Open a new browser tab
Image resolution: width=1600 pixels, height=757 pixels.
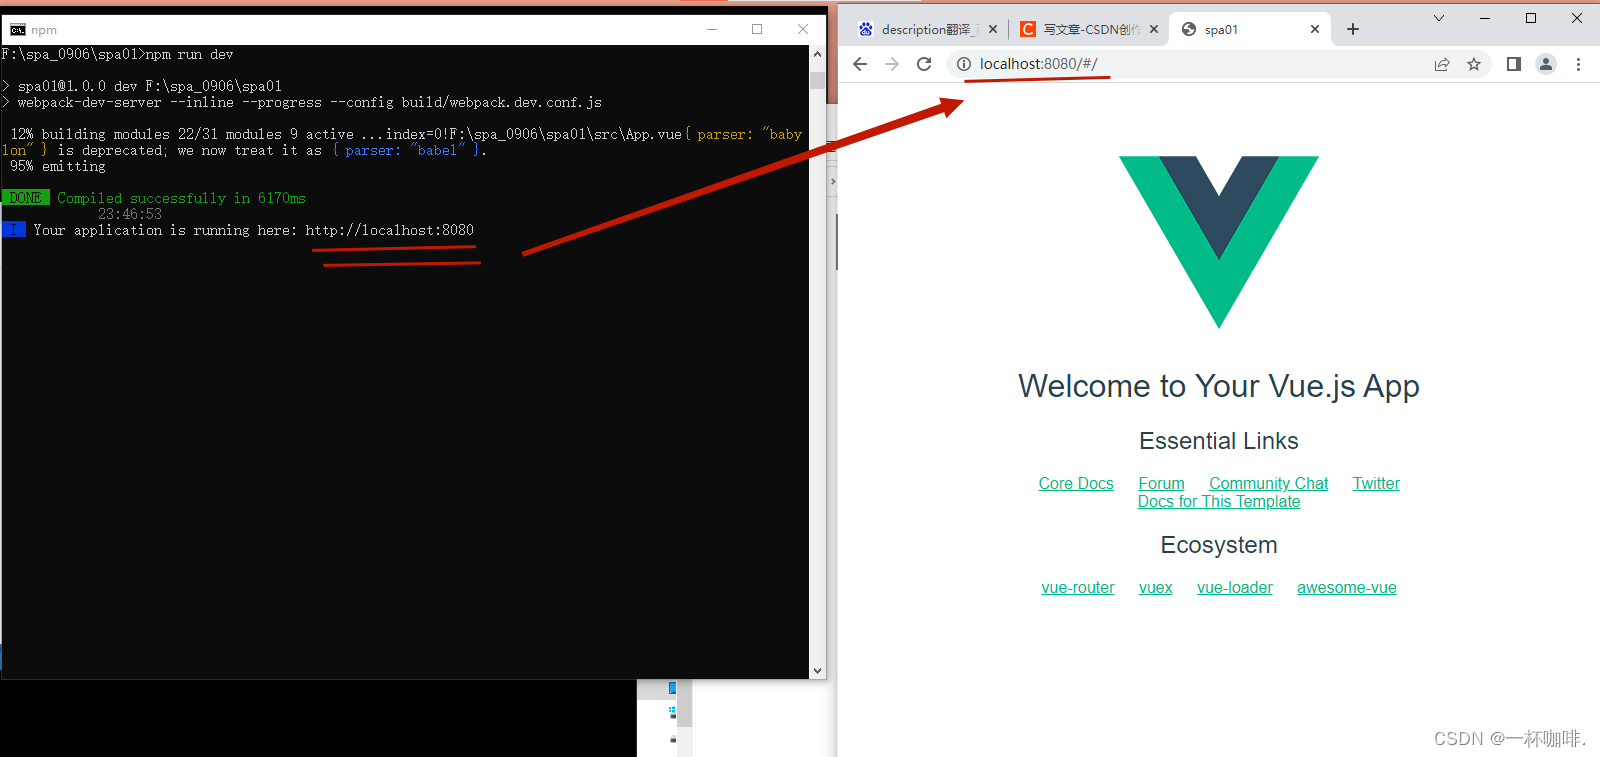pos(1353,29)
